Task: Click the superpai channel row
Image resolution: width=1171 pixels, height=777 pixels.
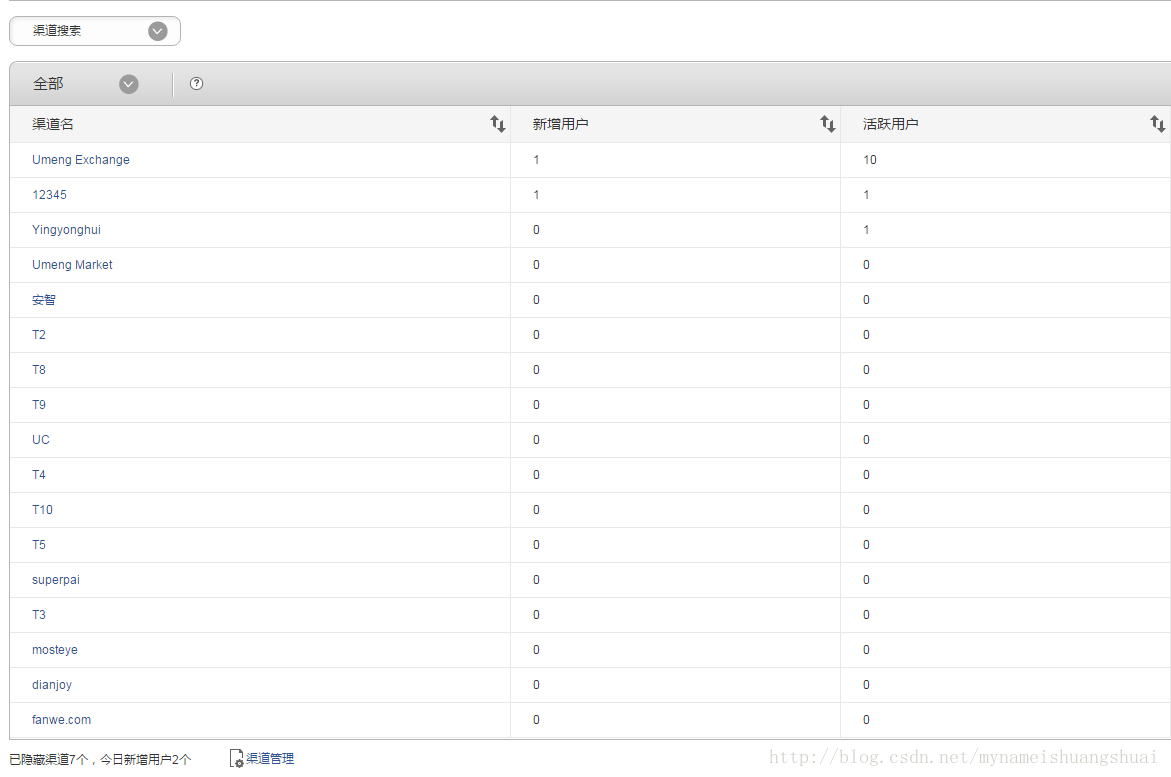Action: [56, 580]
